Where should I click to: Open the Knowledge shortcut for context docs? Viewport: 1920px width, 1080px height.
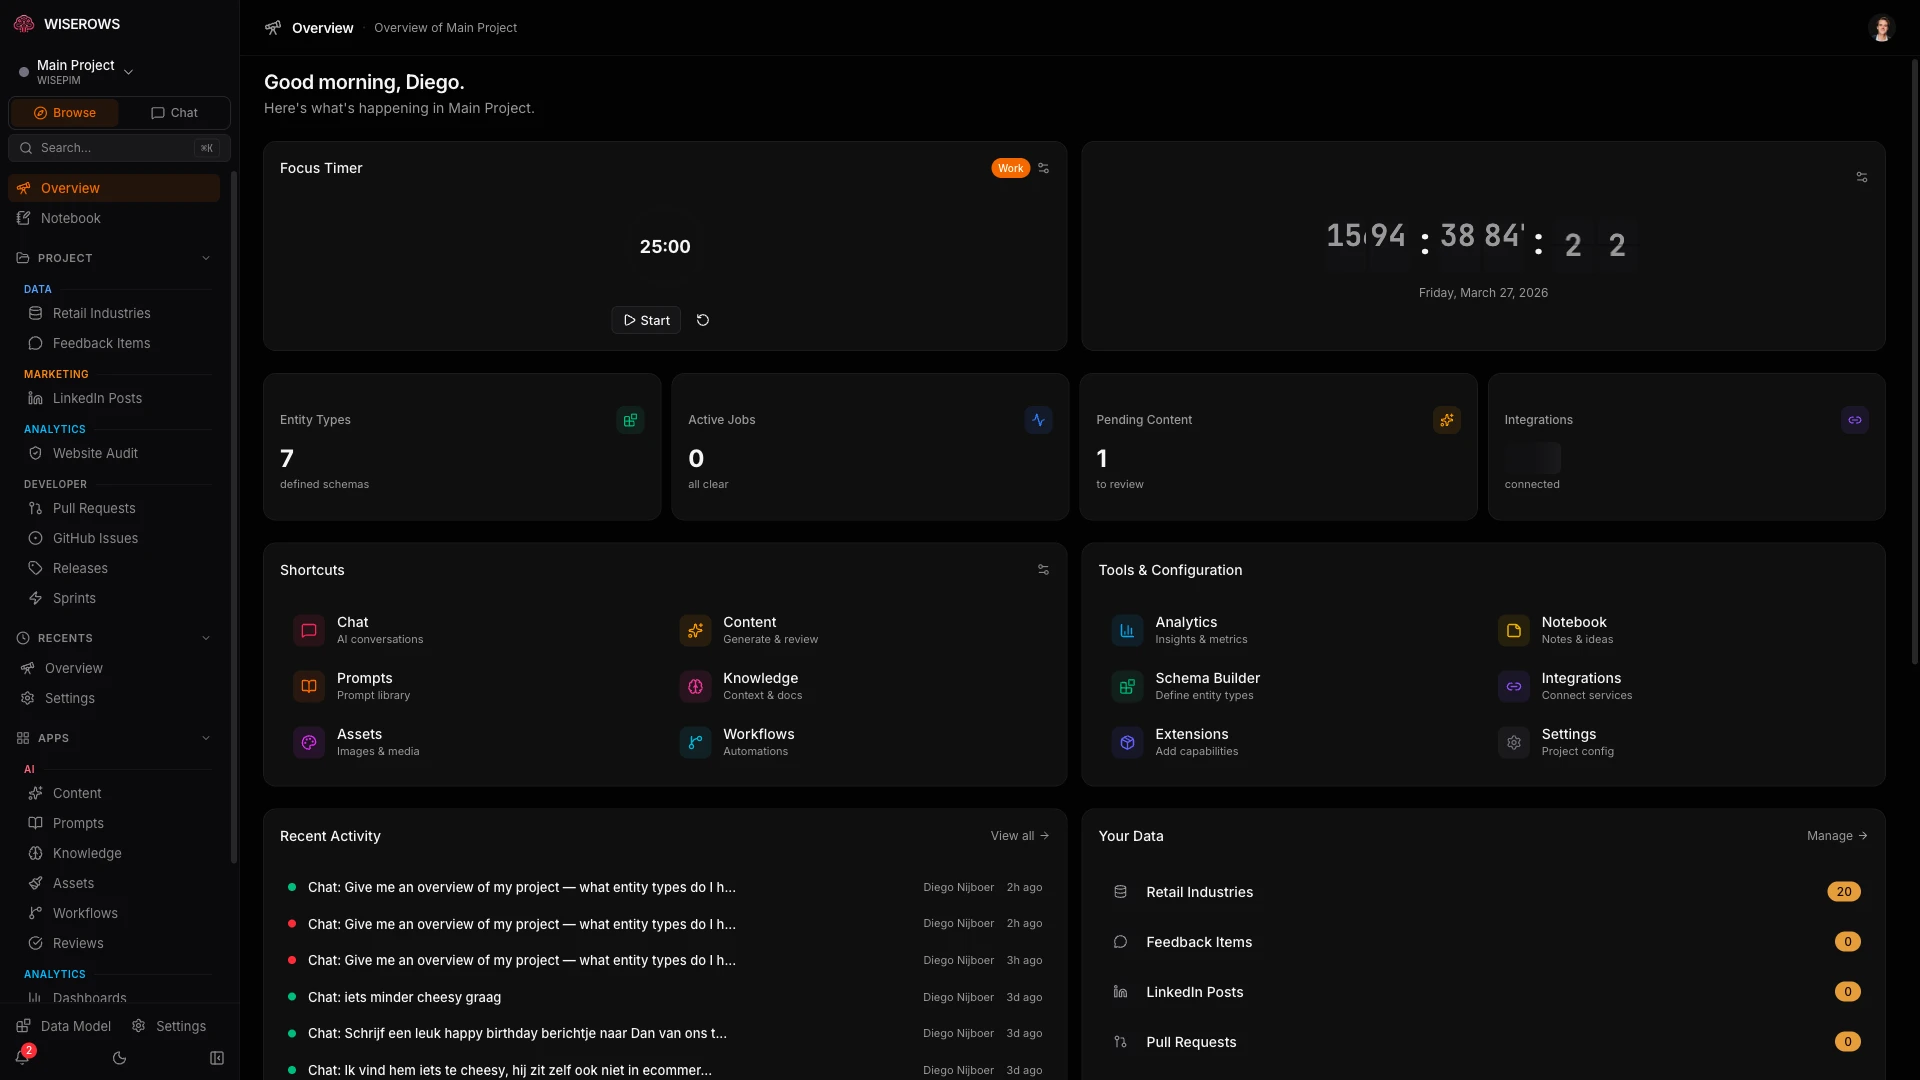[761, 686]
